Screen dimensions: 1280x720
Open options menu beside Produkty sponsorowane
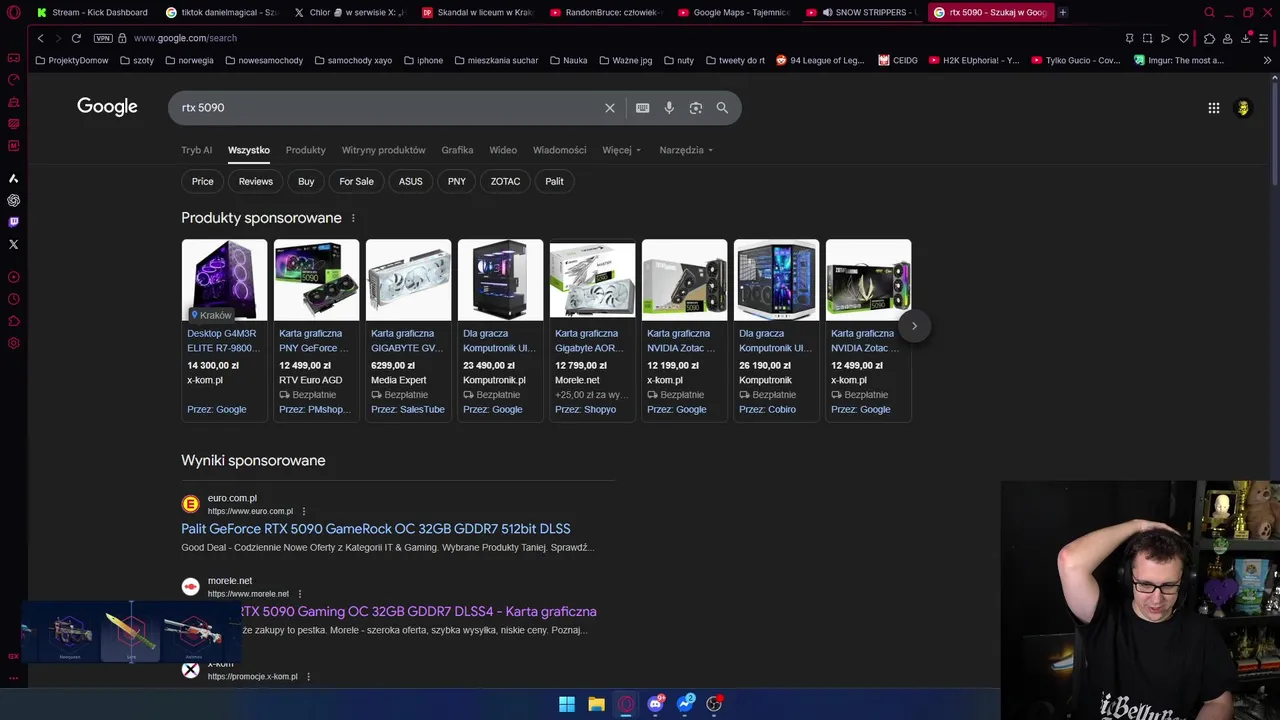pyautogui.click(x=353, y=218)
